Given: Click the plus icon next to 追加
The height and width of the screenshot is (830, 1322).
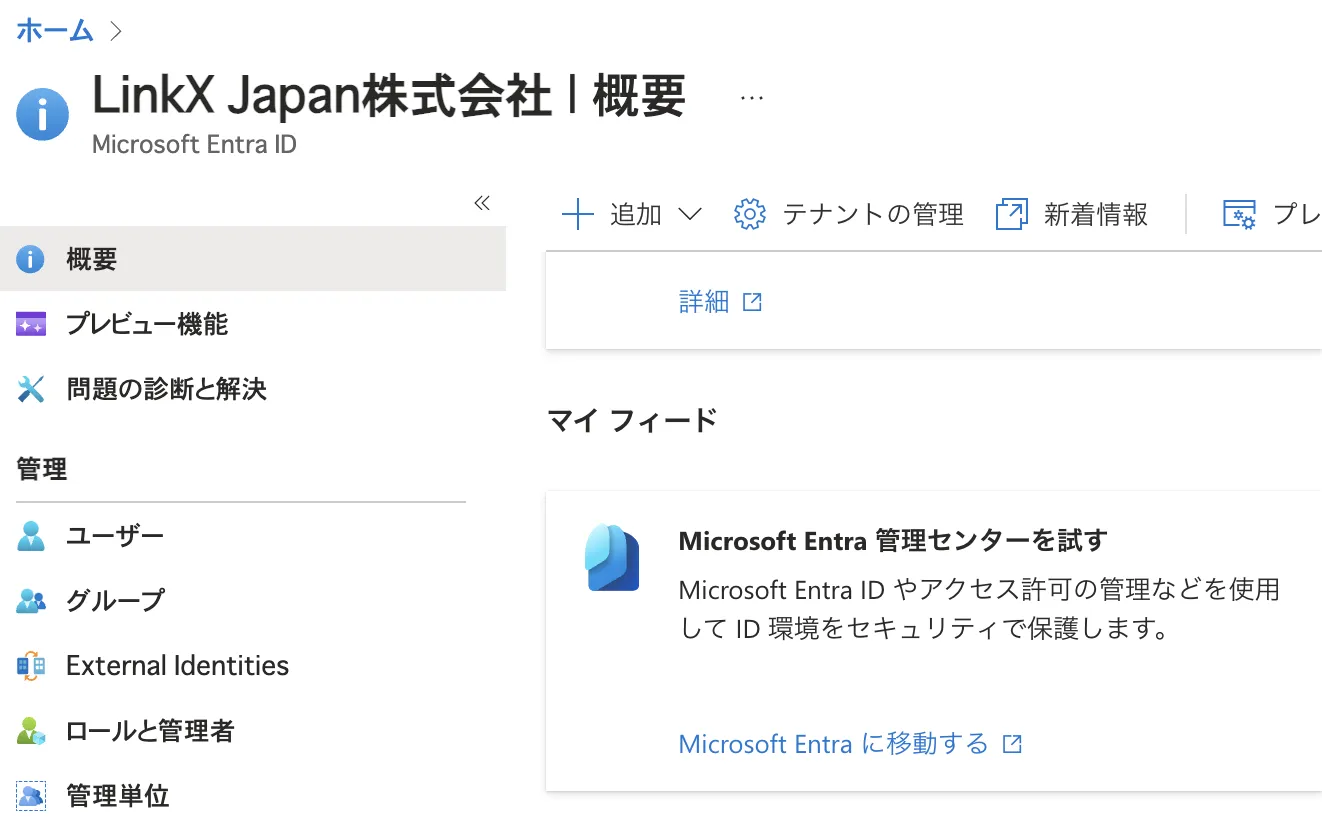Looking at the screenshot, I should click(x=577, y=214).
